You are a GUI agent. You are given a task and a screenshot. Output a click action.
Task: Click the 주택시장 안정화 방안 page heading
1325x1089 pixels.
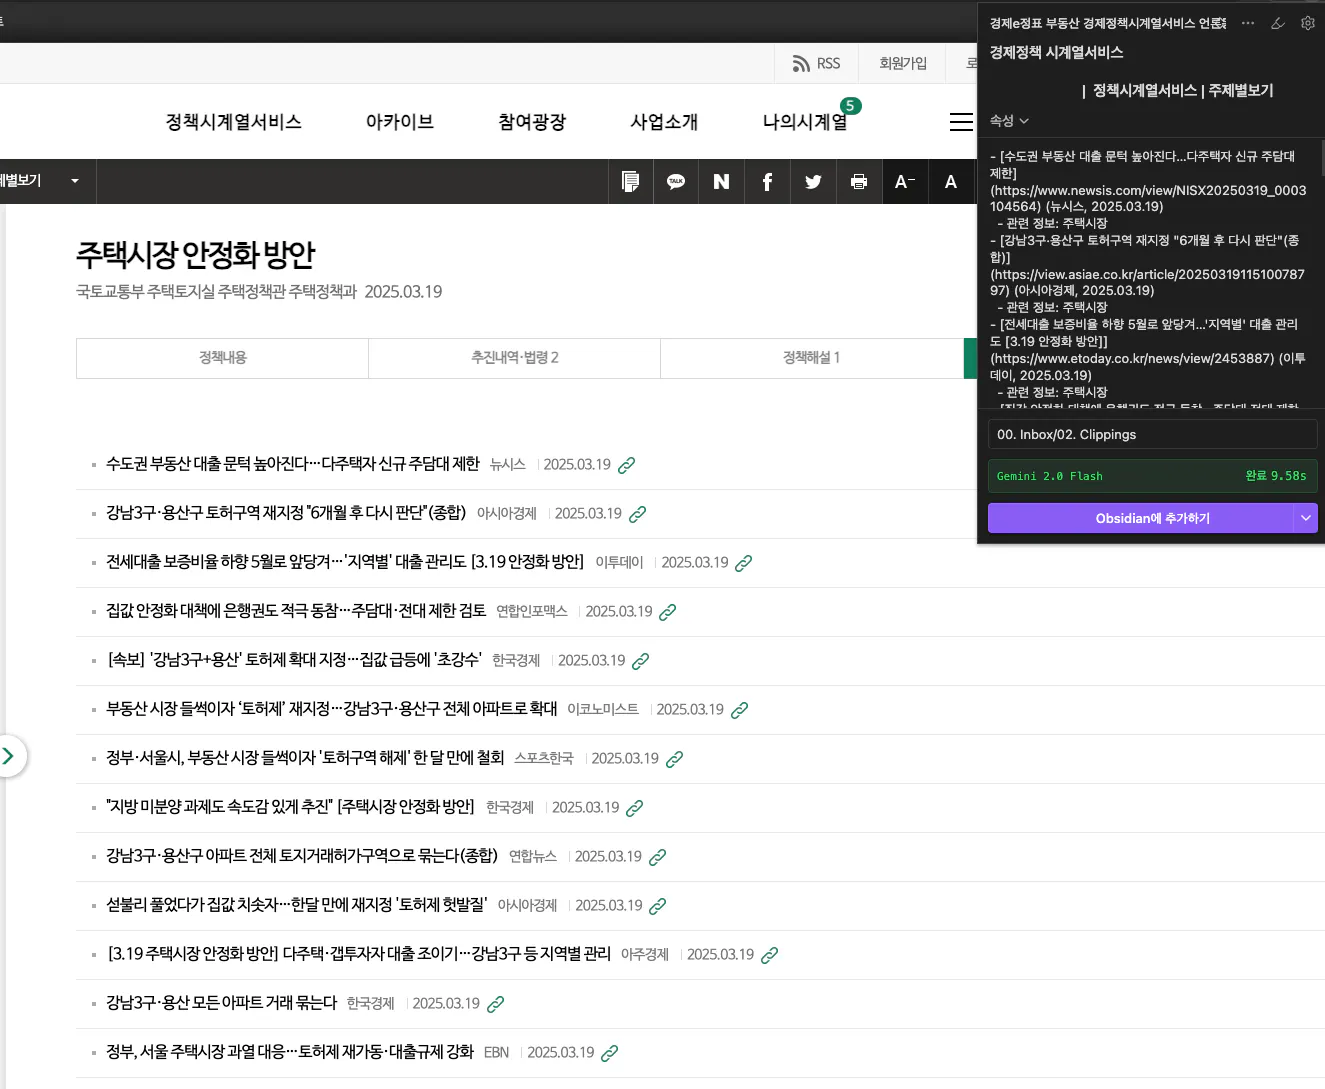(196, 255)
